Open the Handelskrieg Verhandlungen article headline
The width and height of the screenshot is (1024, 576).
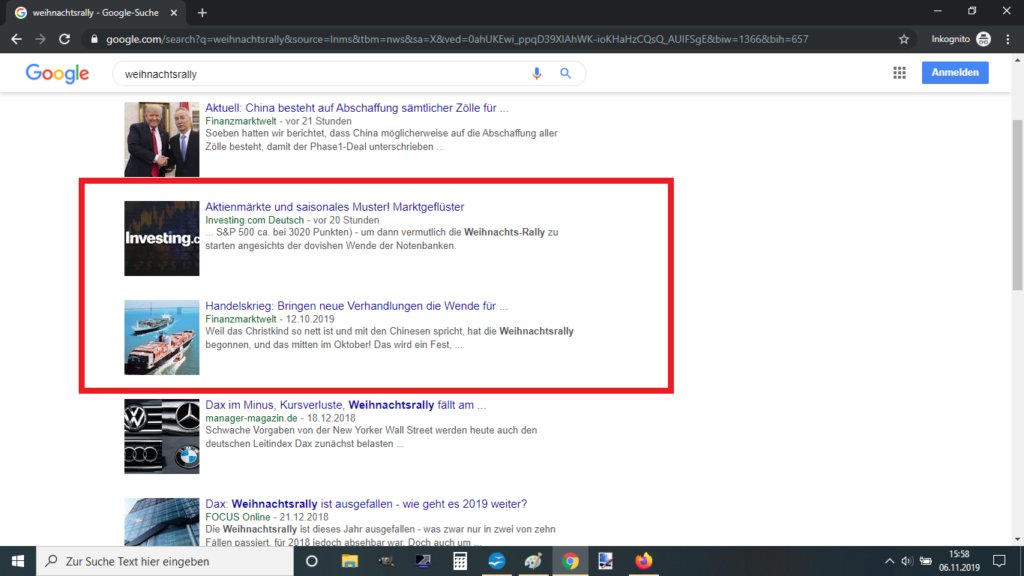pyautogui.click(x=357, y=306)
